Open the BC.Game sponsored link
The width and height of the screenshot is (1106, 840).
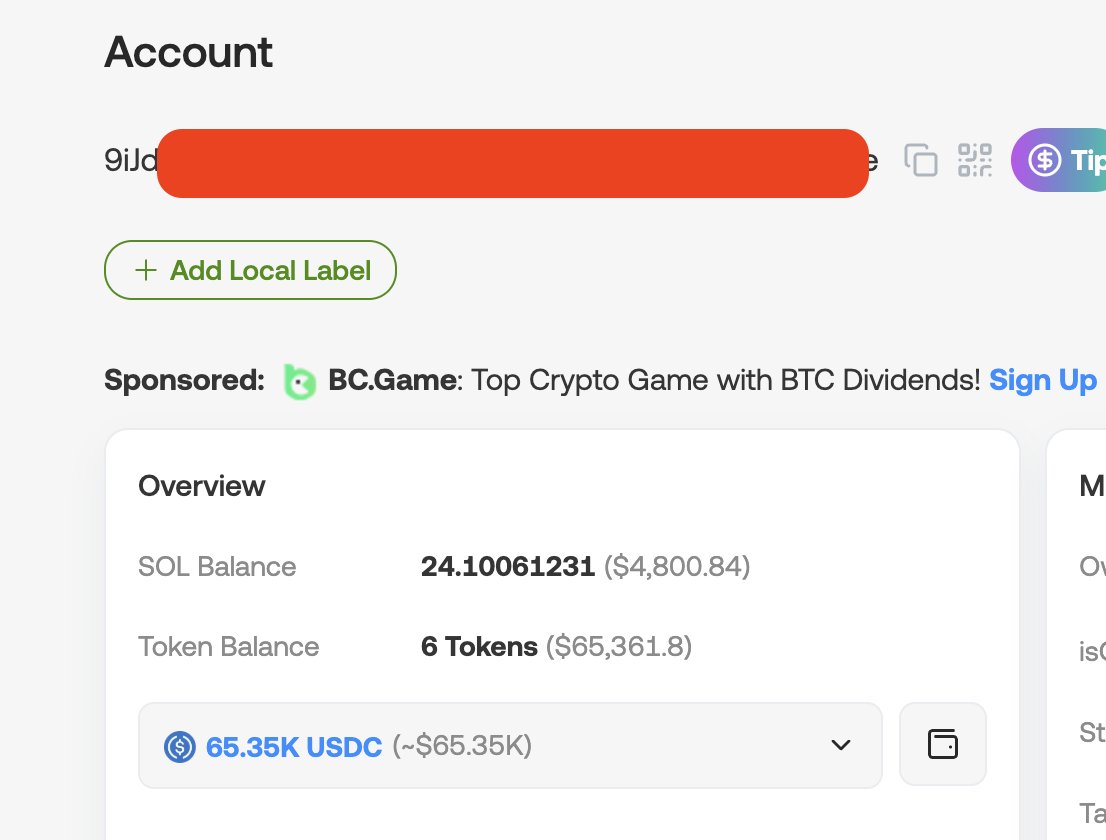coord(392,381)
